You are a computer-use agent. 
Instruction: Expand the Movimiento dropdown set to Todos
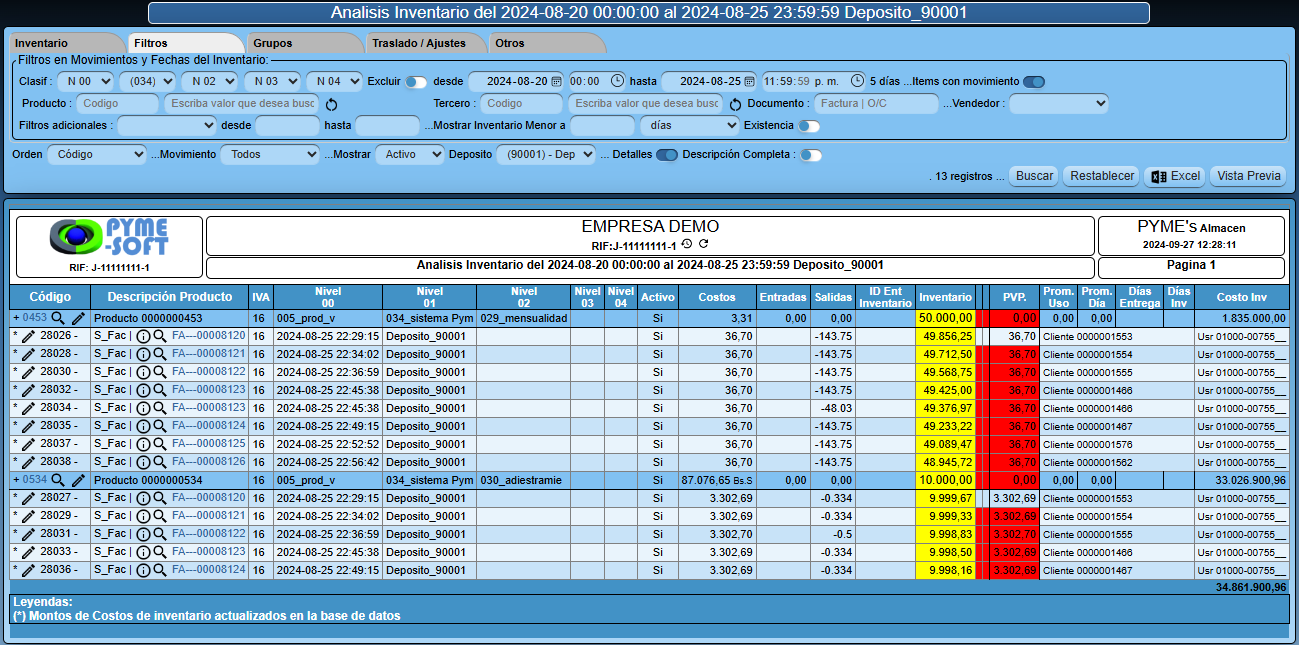tap(269, 155)
